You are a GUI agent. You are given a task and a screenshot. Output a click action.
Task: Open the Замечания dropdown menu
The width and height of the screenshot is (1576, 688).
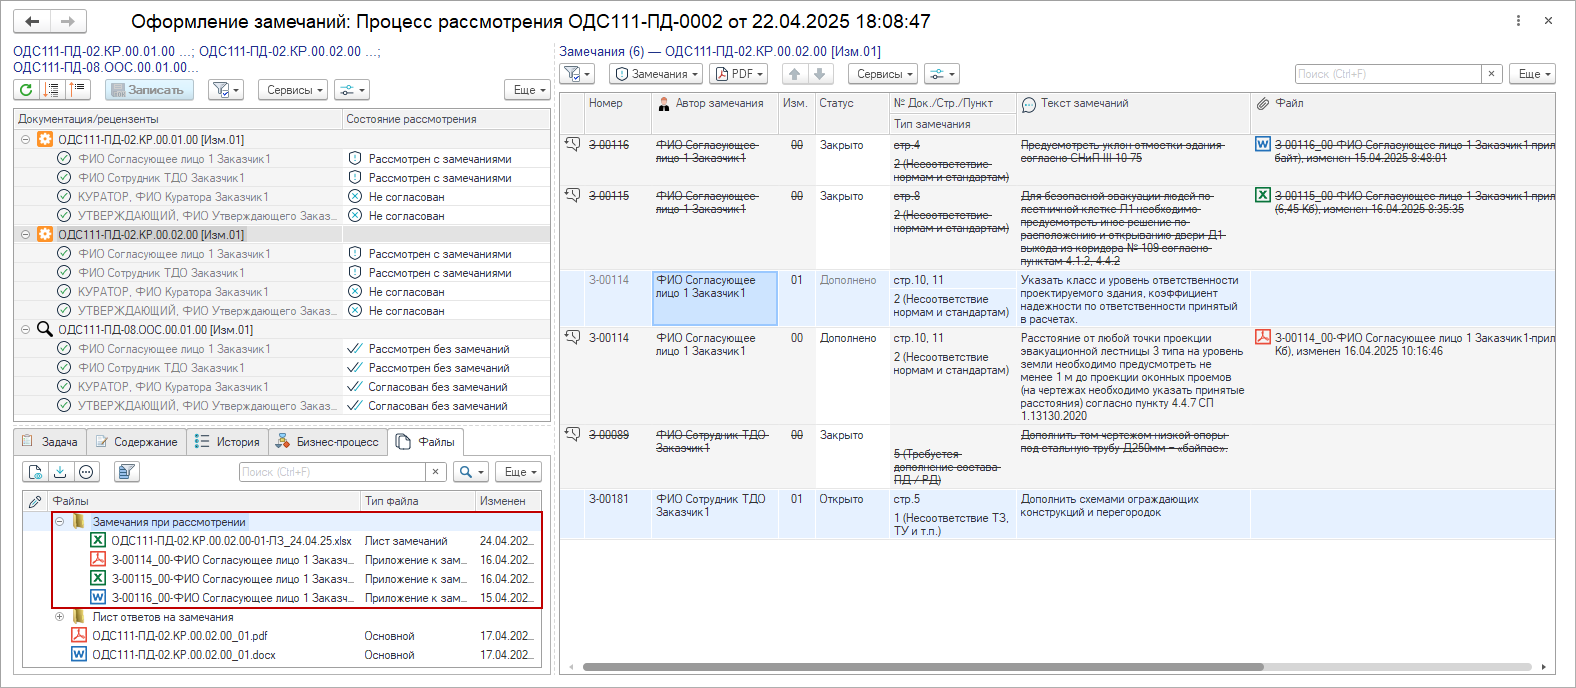655,74
